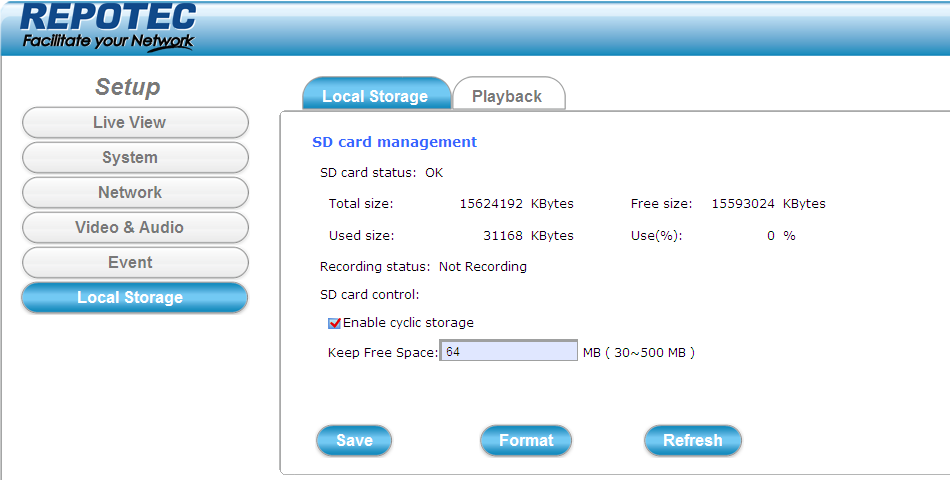Open the Network setup section
The width and height of the screenshot is (950, 480).
(x=134, y=192)
